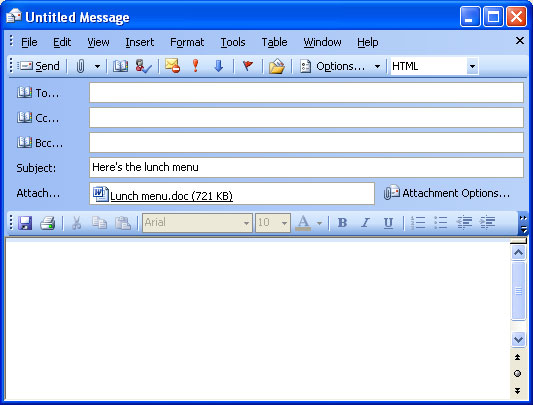Expand the Font Color dropdown arrow

[x=319, y=223]
